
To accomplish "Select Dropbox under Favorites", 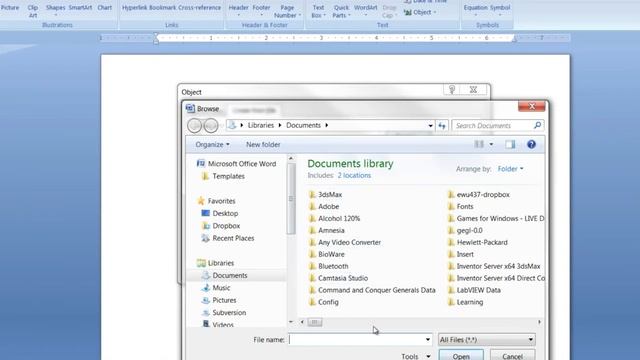I will (221, 226).
